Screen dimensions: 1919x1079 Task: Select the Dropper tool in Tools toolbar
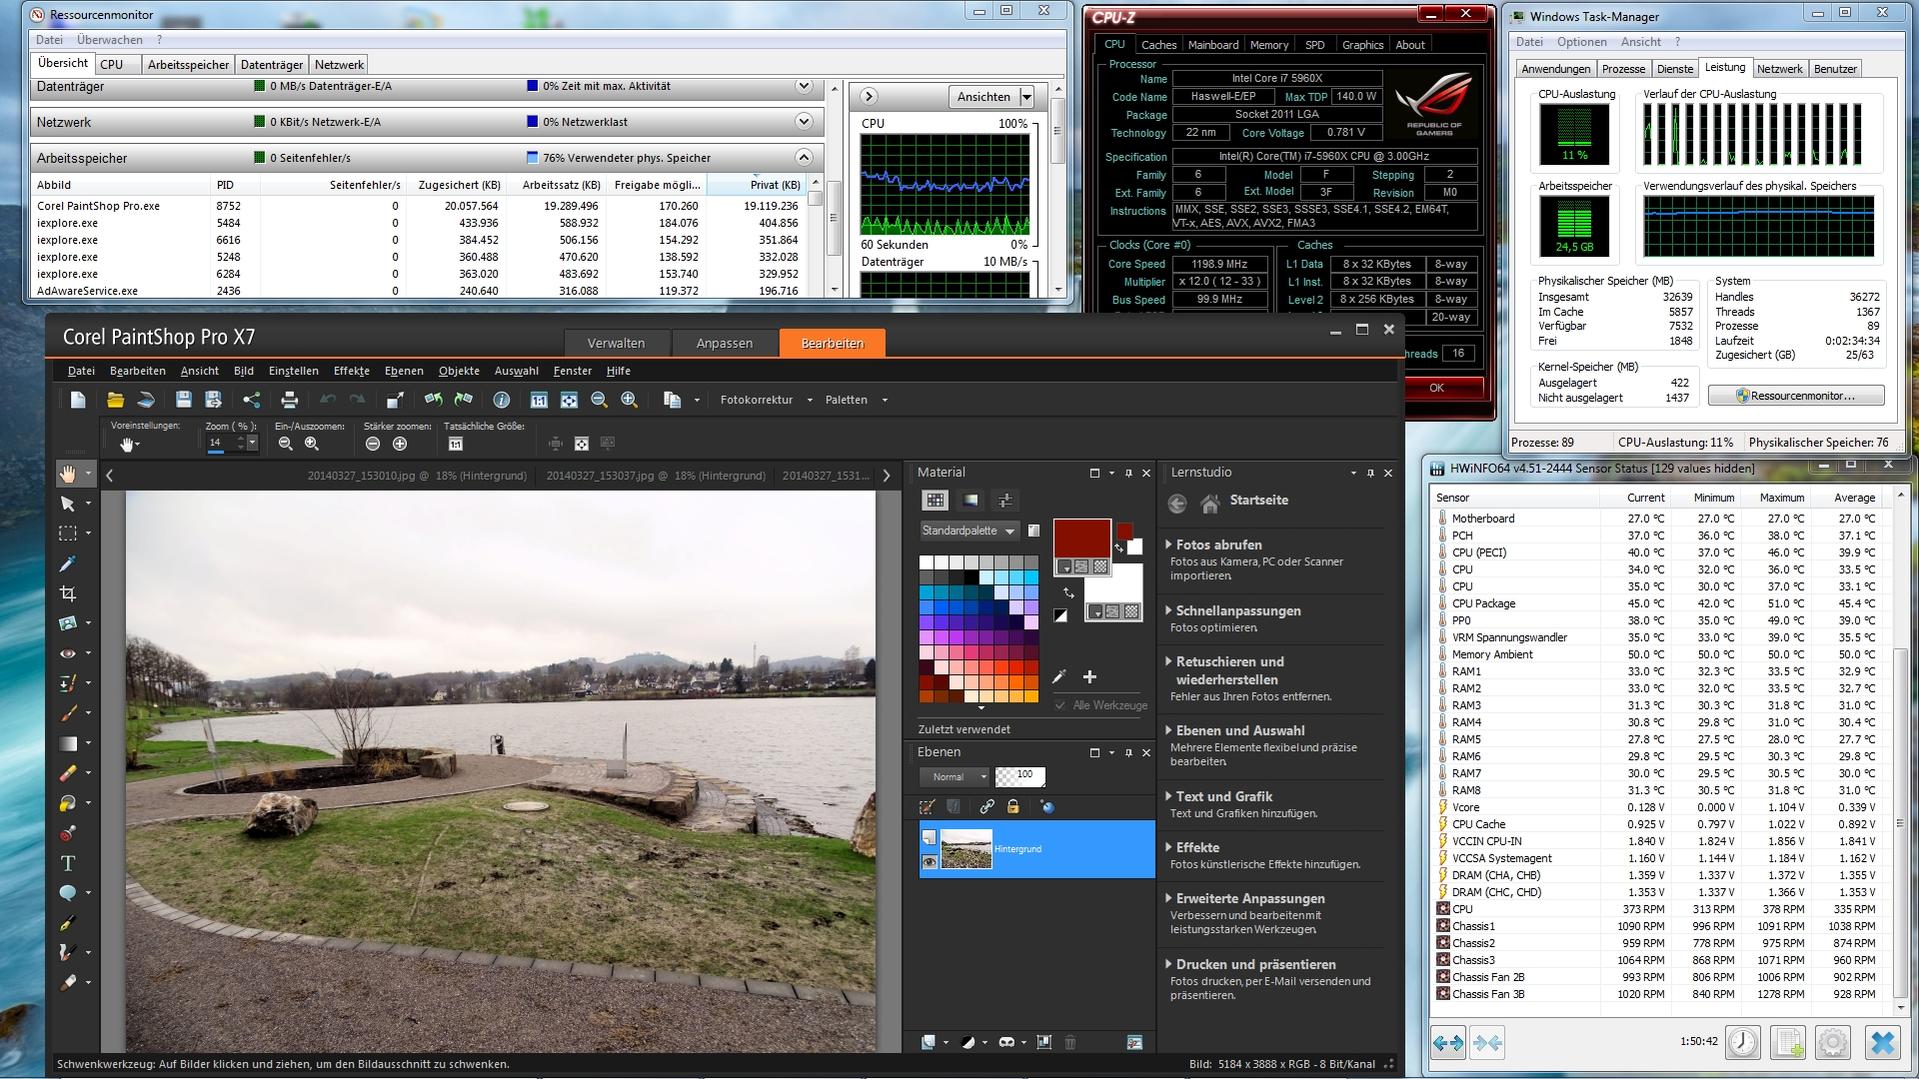click(68, 564)
